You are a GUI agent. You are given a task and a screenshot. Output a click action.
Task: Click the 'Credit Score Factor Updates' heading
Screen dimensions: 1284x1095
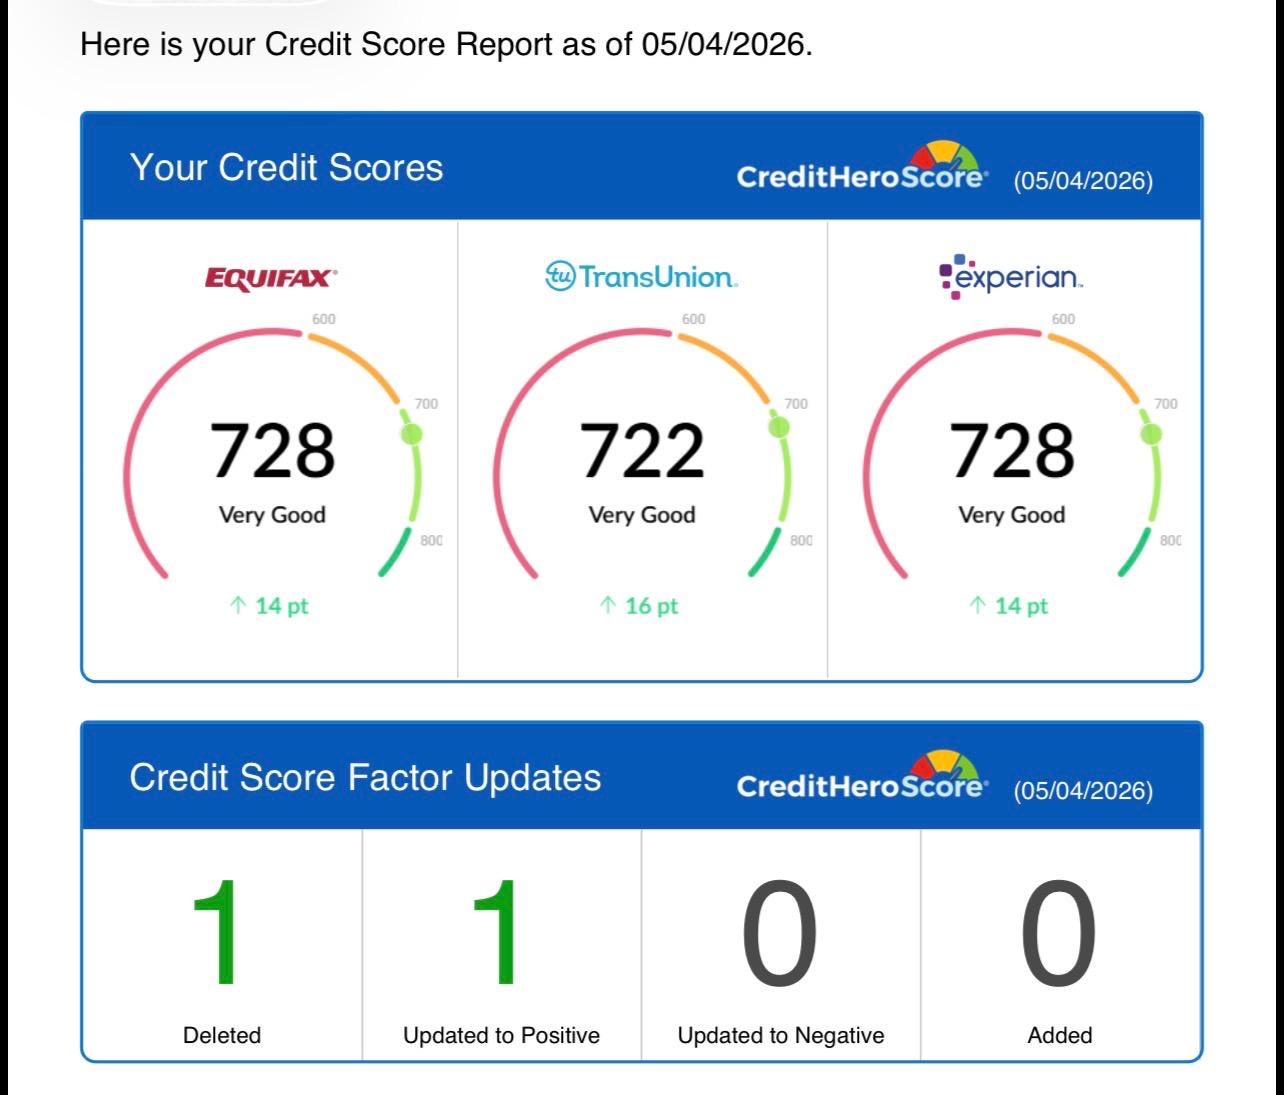[365, 778]
